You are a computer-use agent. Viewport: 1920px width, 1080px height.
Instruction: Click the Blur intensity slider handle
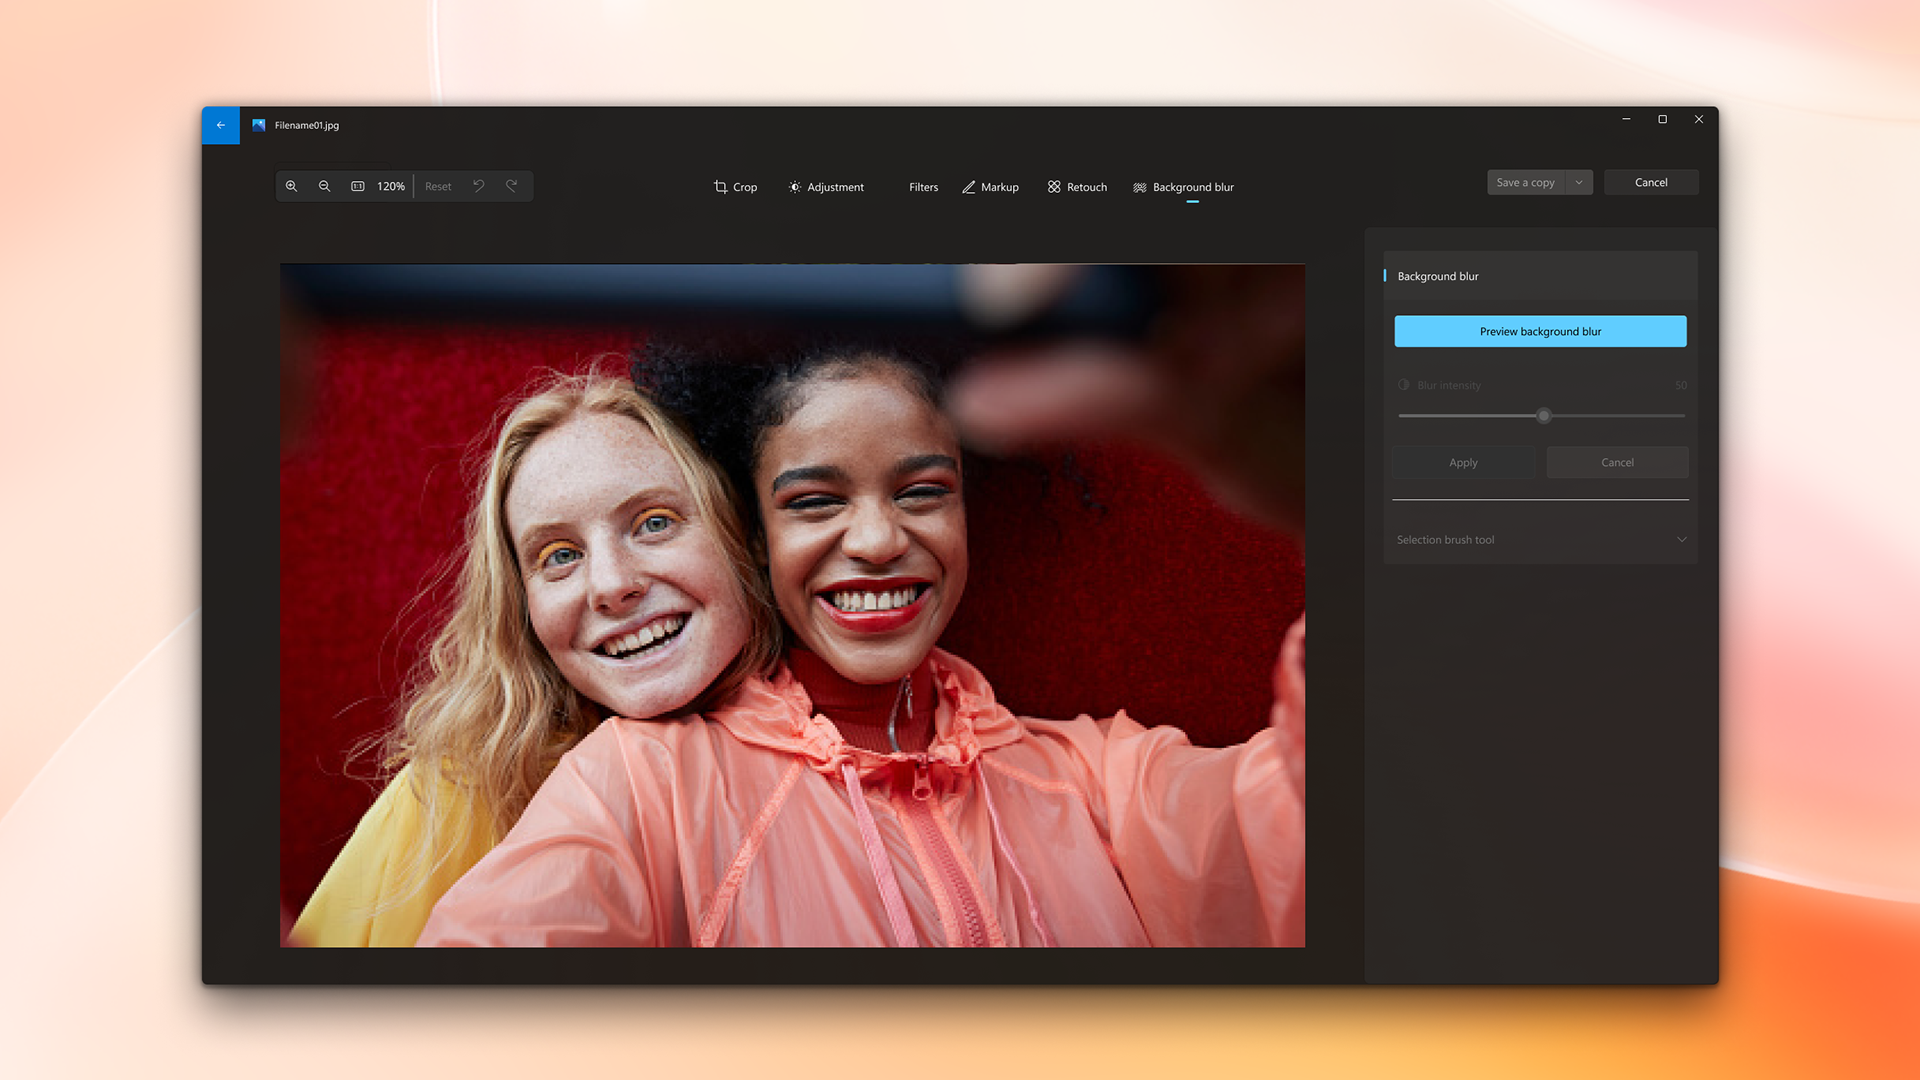(x=1544, y=415)
